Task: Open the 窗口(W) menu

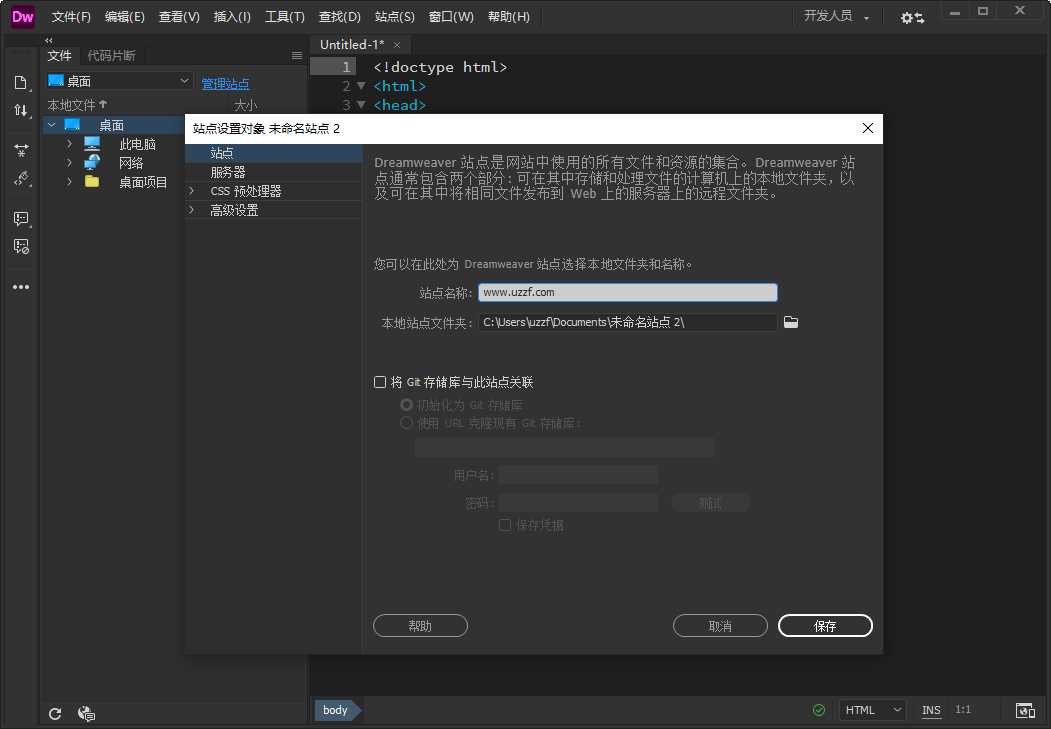Action: point(451,17)
